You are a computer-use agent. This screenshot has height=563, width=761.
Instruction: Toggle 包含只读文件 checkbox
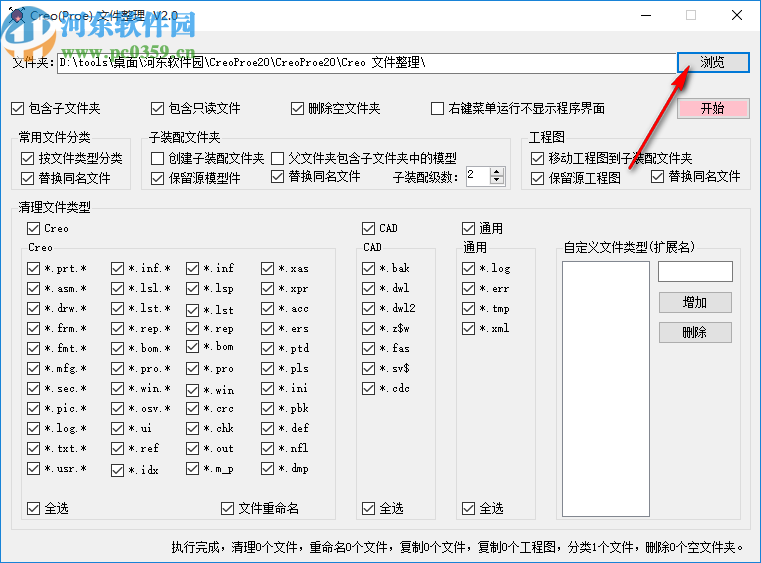coord(157,108)
